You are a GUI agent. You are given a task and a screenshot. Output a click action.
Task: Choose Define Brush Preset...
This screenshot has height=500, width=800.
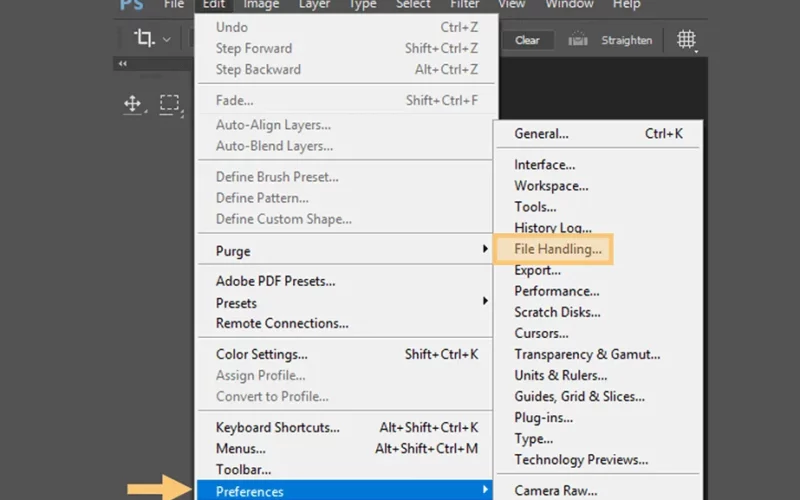click(345, 177)
